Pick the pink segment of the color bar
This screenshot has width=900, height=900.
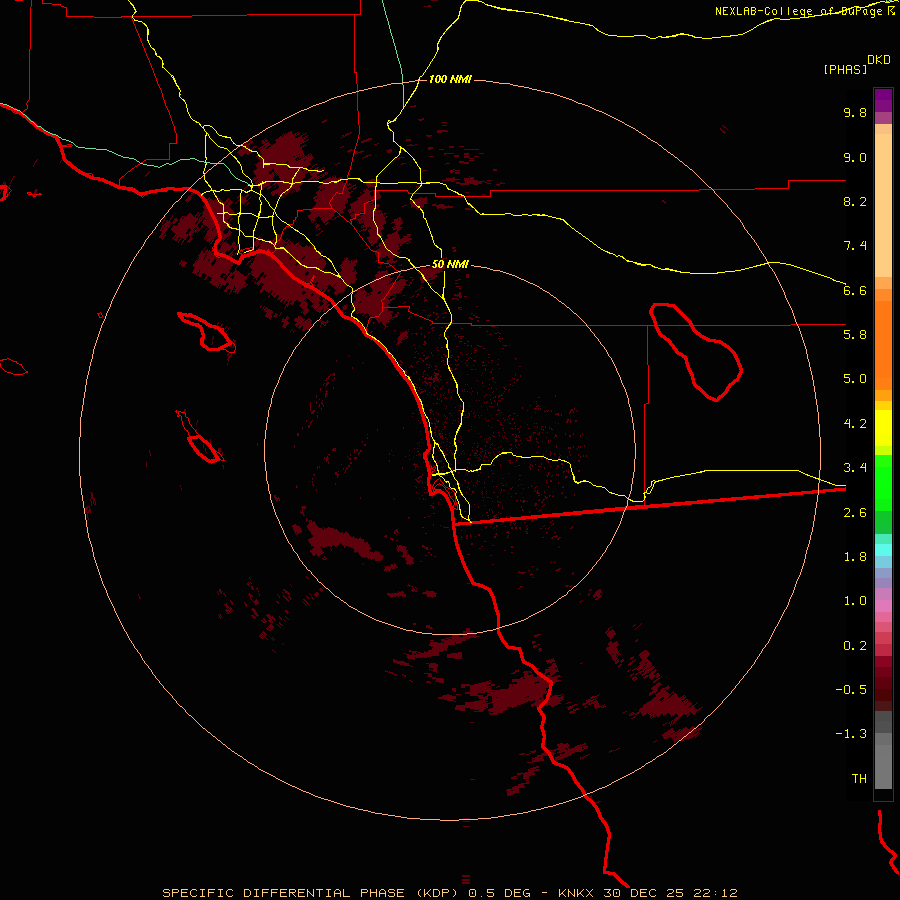click(x=883, y=606)
